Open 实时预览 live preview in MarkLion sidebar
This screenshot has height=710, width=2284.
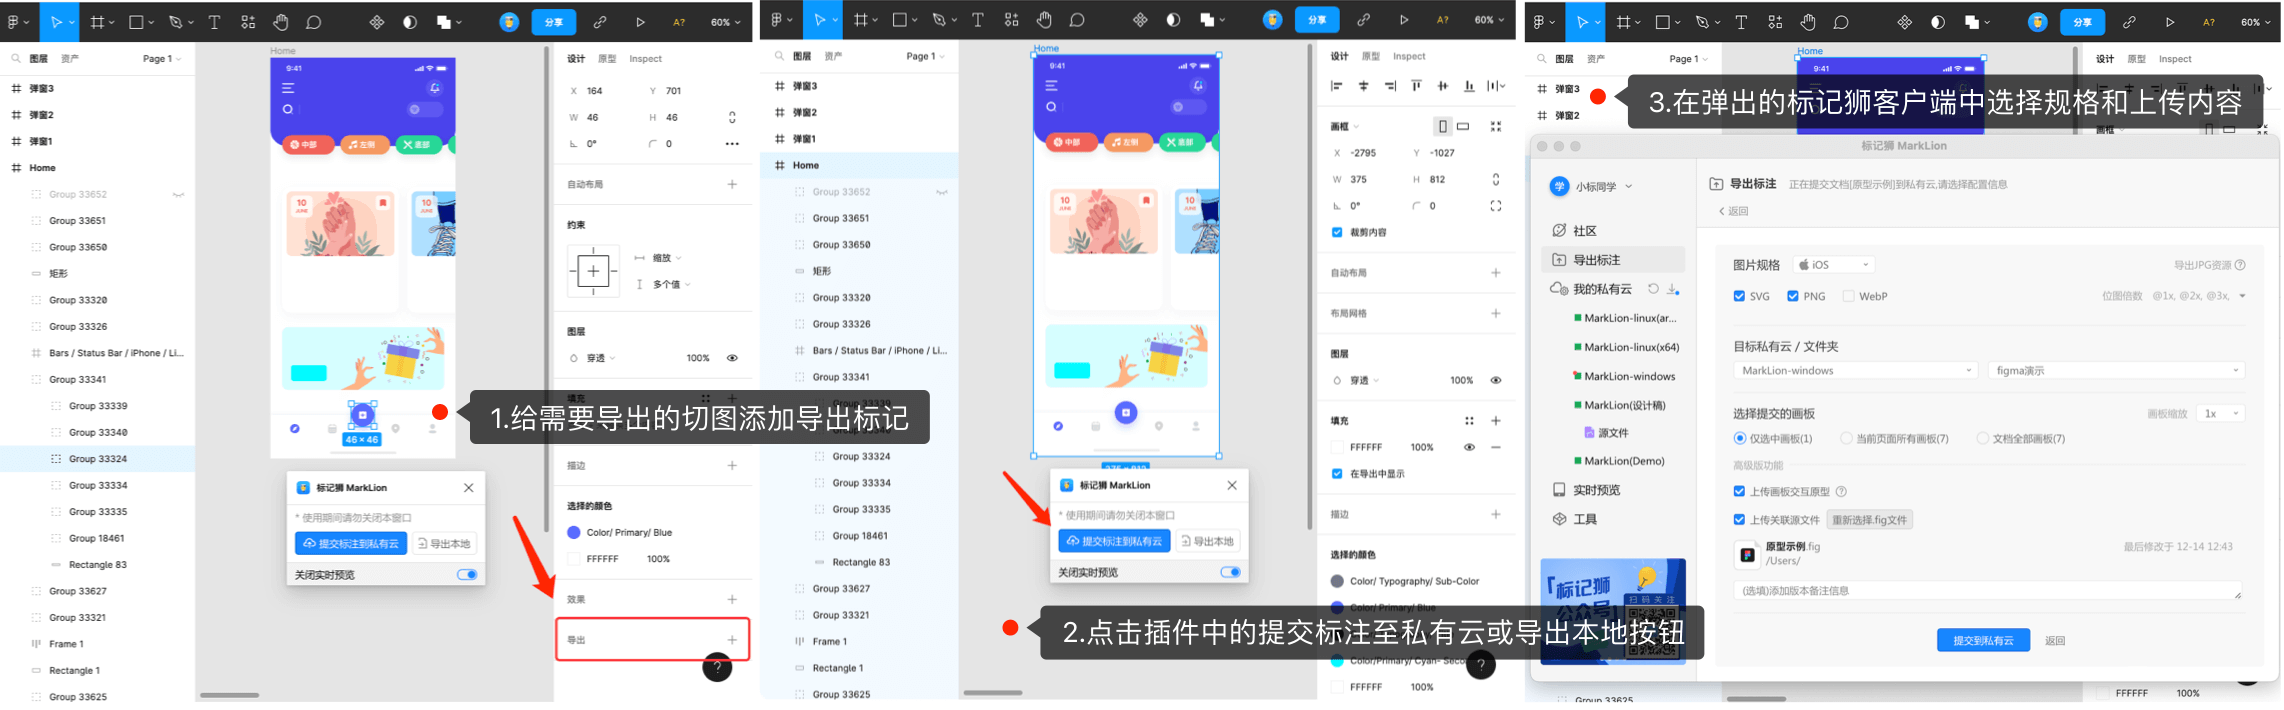click(x=1595, y=490)
